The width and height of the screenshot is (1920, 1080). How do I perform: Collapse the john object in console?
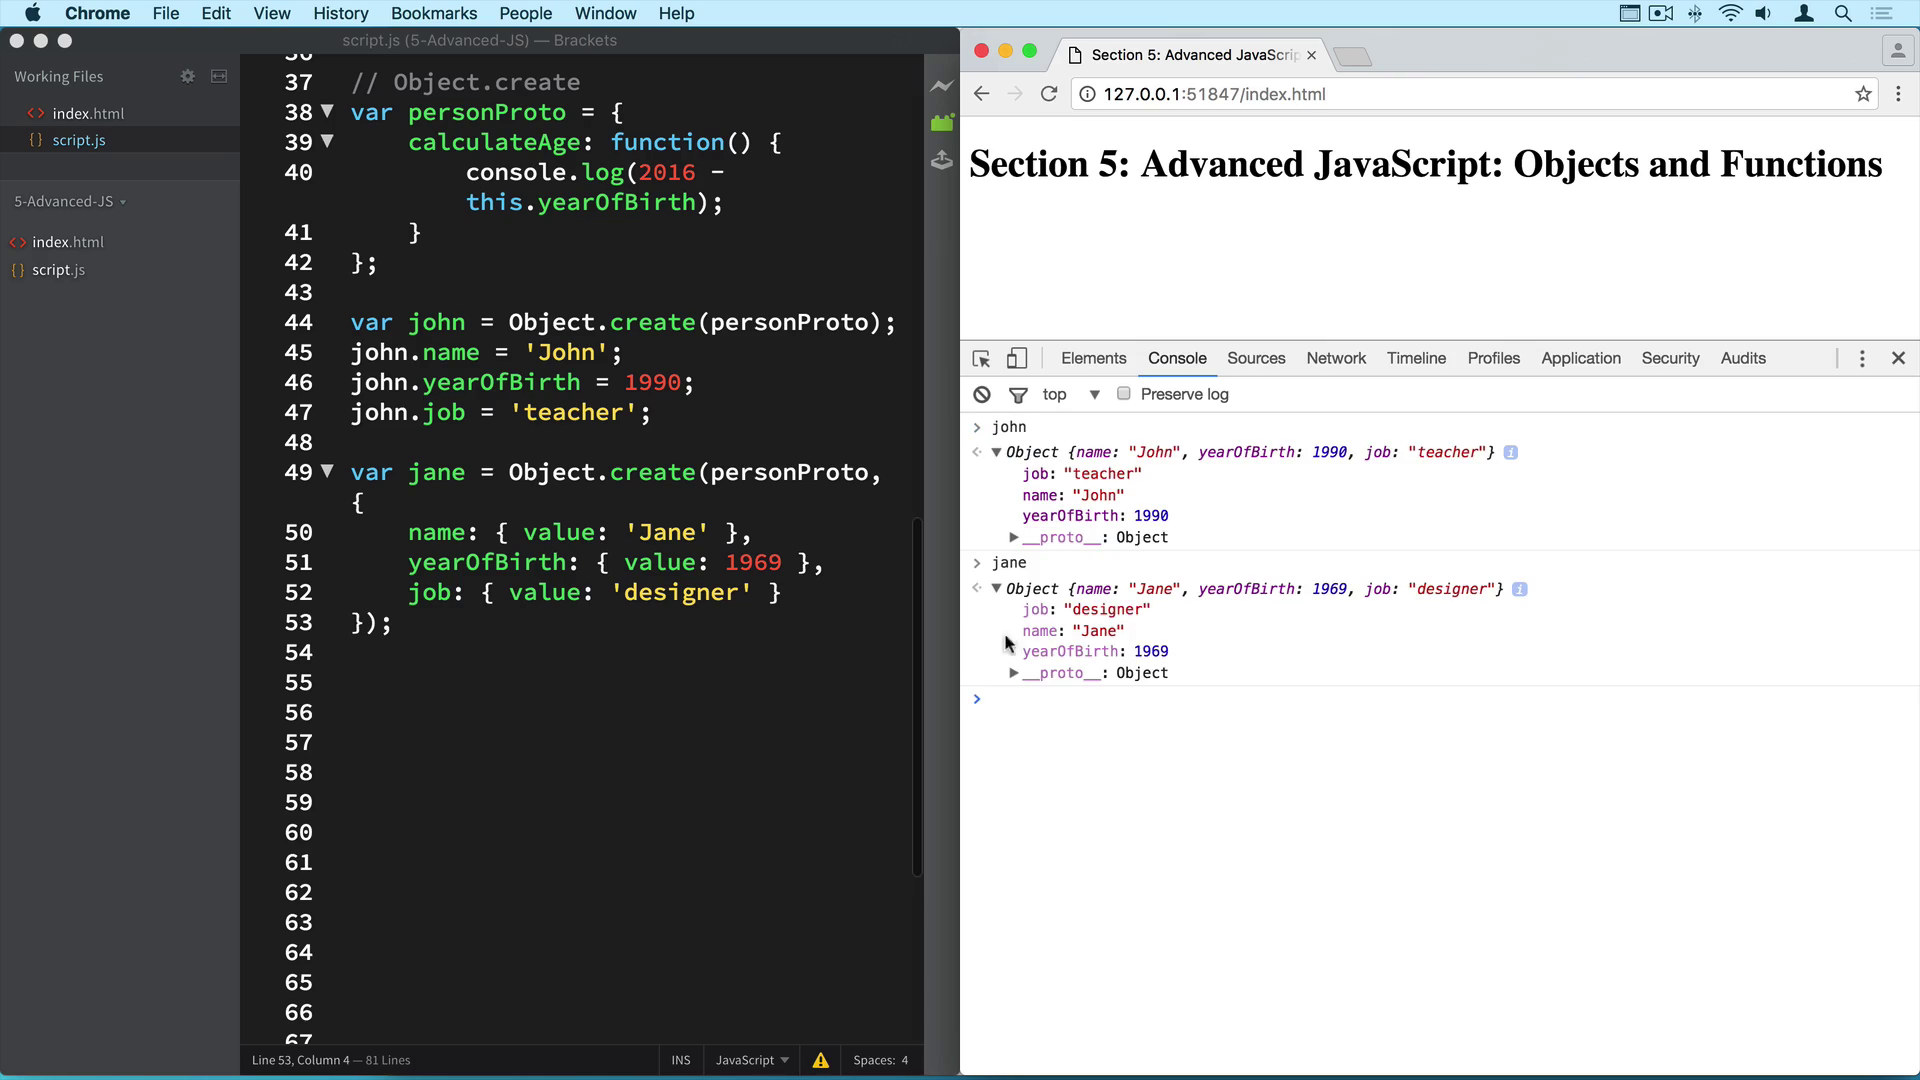[997, 451]
